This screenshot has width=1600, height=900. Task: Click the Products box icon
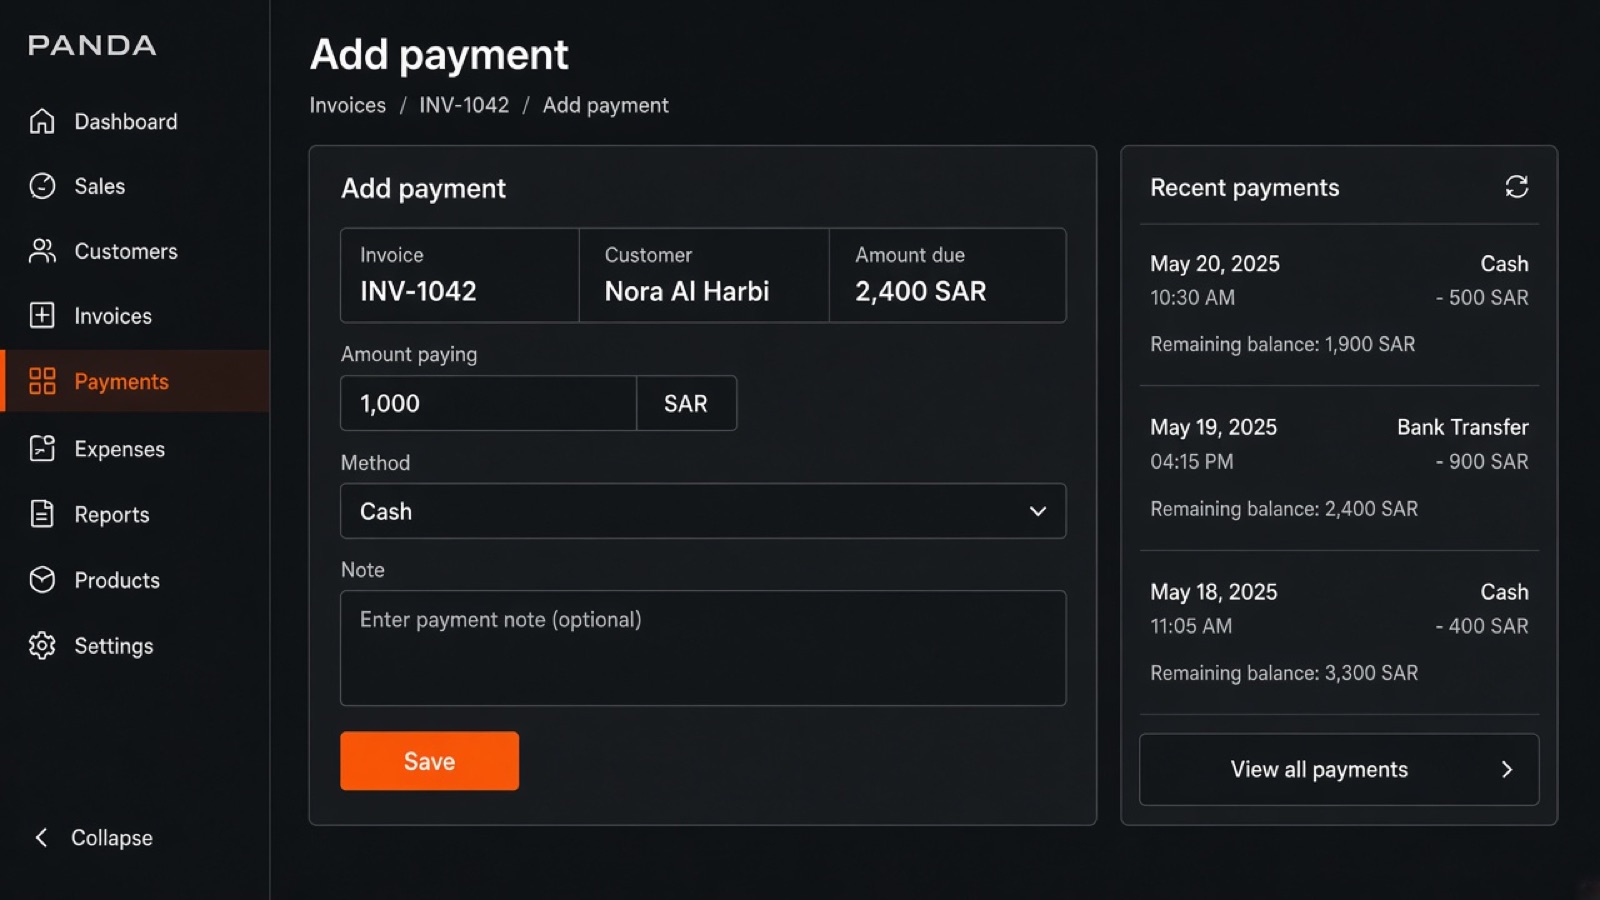42,580
